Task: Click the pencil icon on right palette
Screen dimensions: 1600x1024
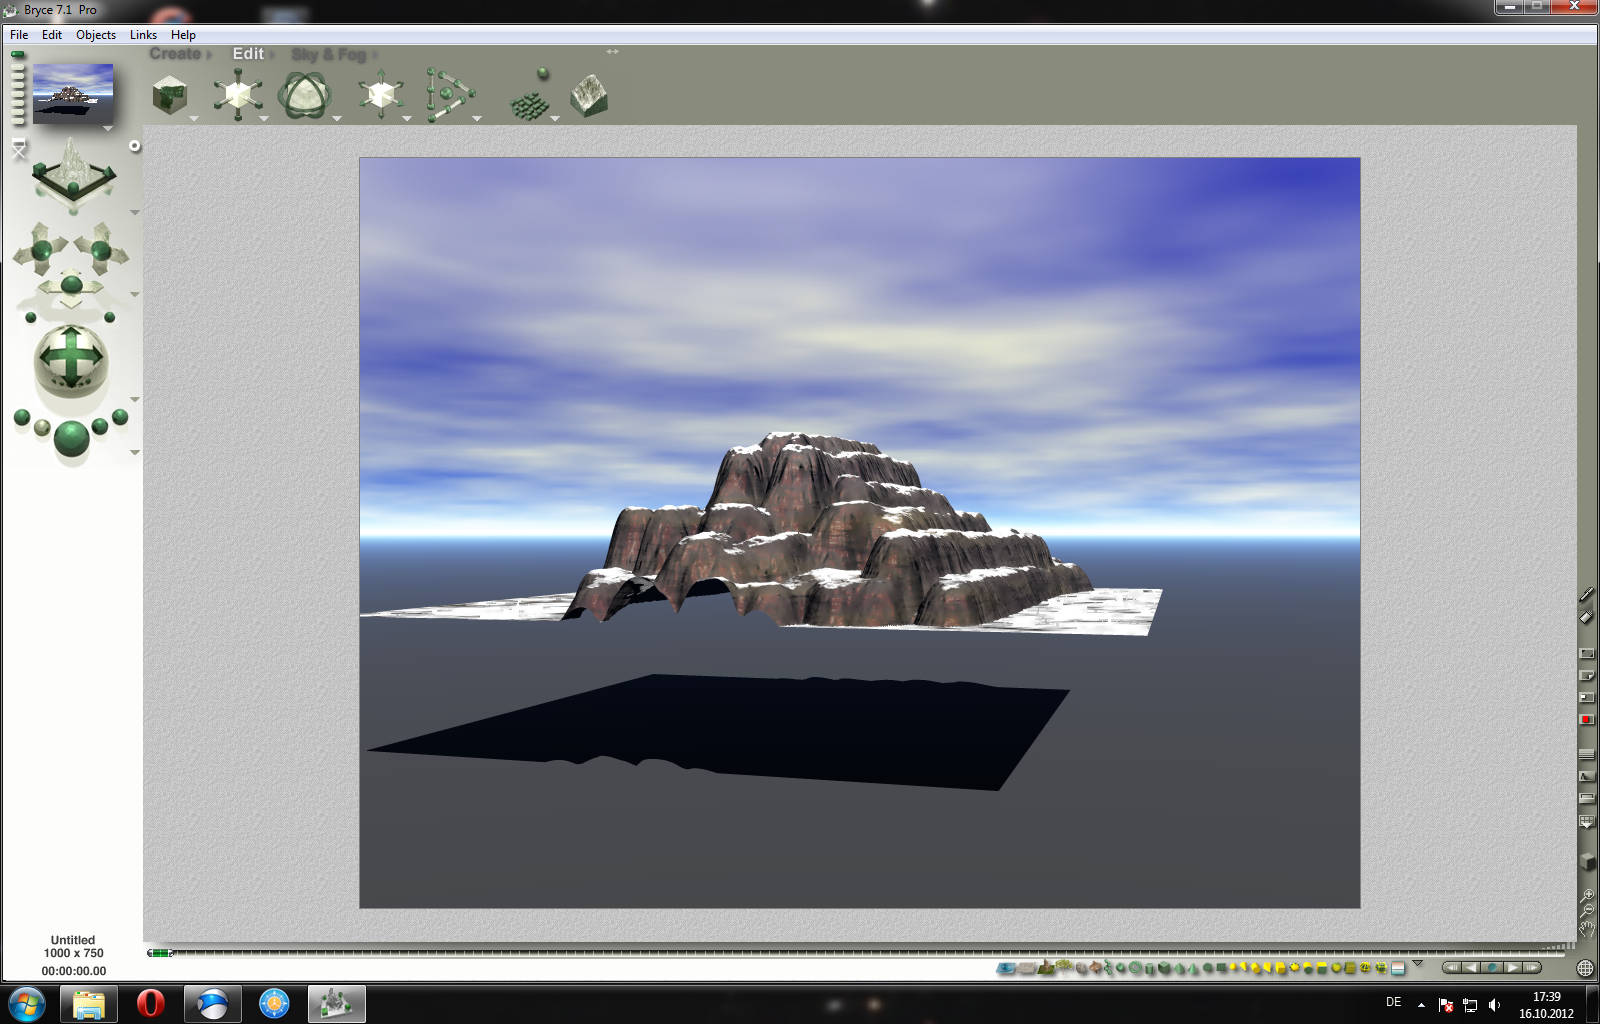Action: [1587, 595]
